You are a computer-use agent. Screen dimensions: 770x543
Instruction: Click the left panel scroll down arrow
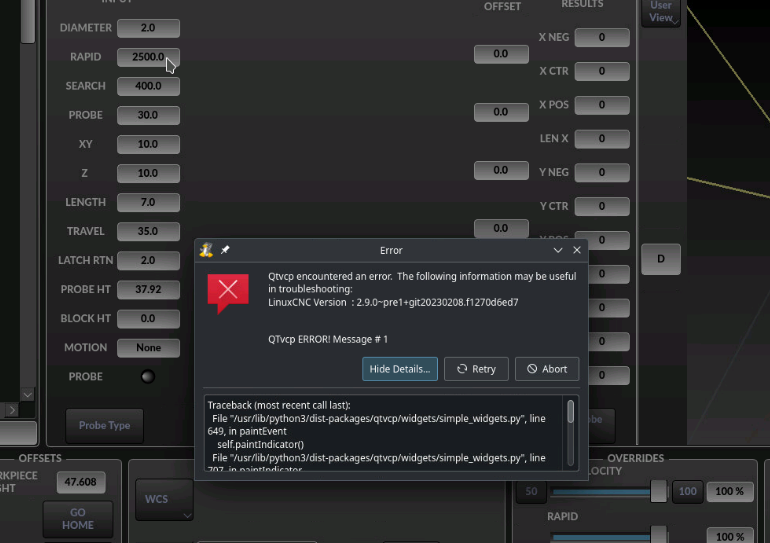tap(28, 395)
